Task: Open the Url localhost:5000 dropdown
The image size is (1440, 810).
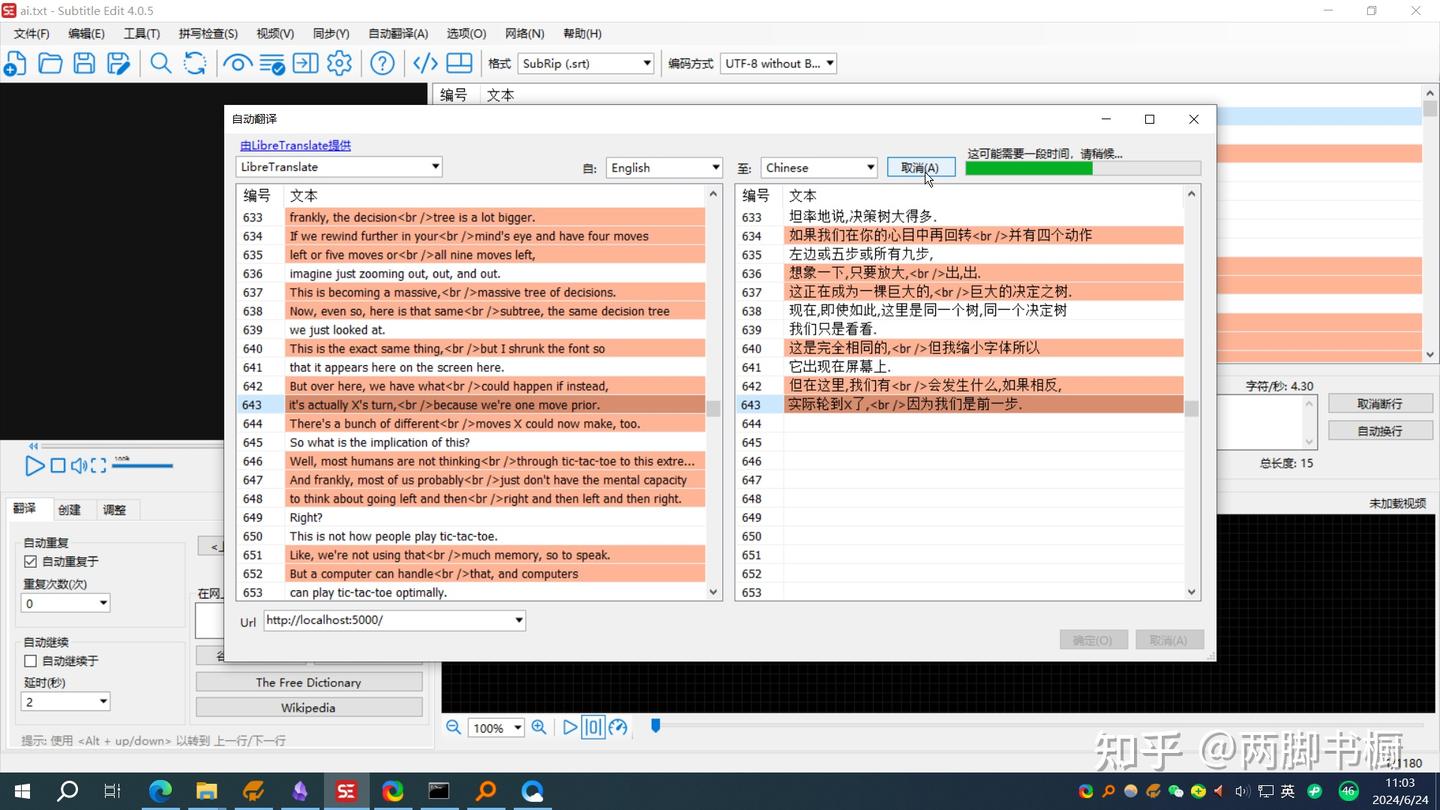Action: [395, 620]
